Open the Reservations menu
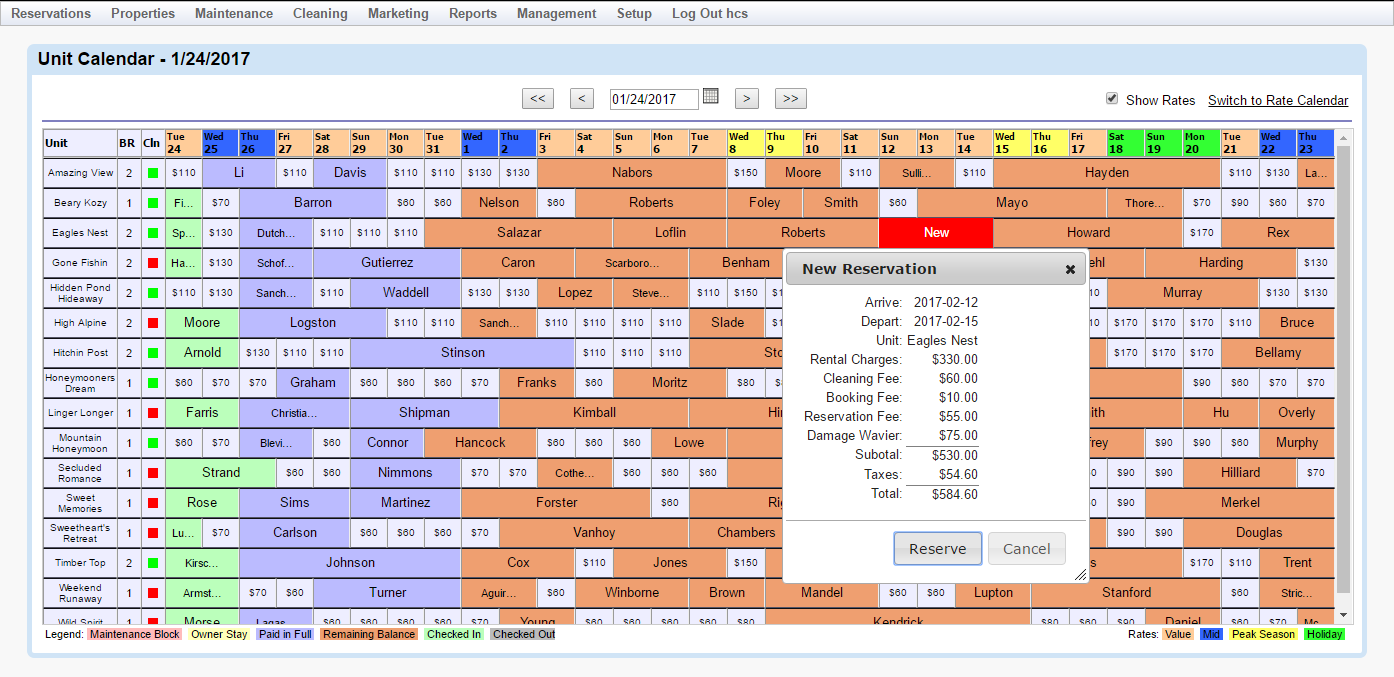1394x677 pixels. tap(50, 13)
